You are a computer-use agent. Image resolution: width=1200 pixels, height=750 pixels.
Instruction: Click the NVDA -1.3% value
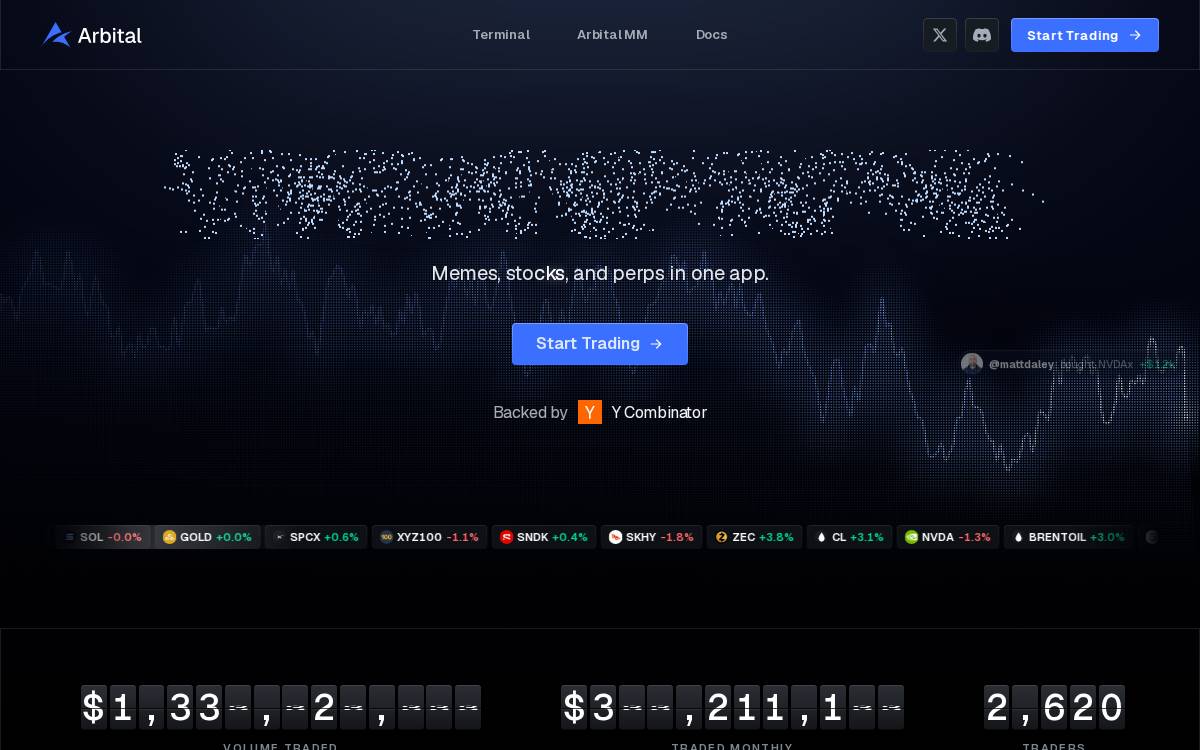[x=974, y=537]
